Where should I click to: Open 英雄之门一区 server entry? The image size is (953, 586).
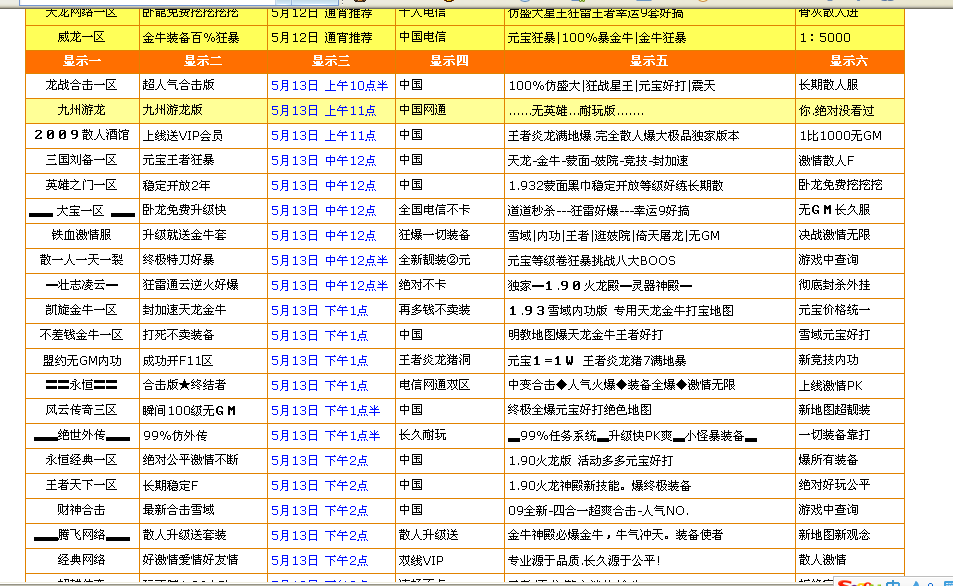pyautogui.click(x=81, y=186)
